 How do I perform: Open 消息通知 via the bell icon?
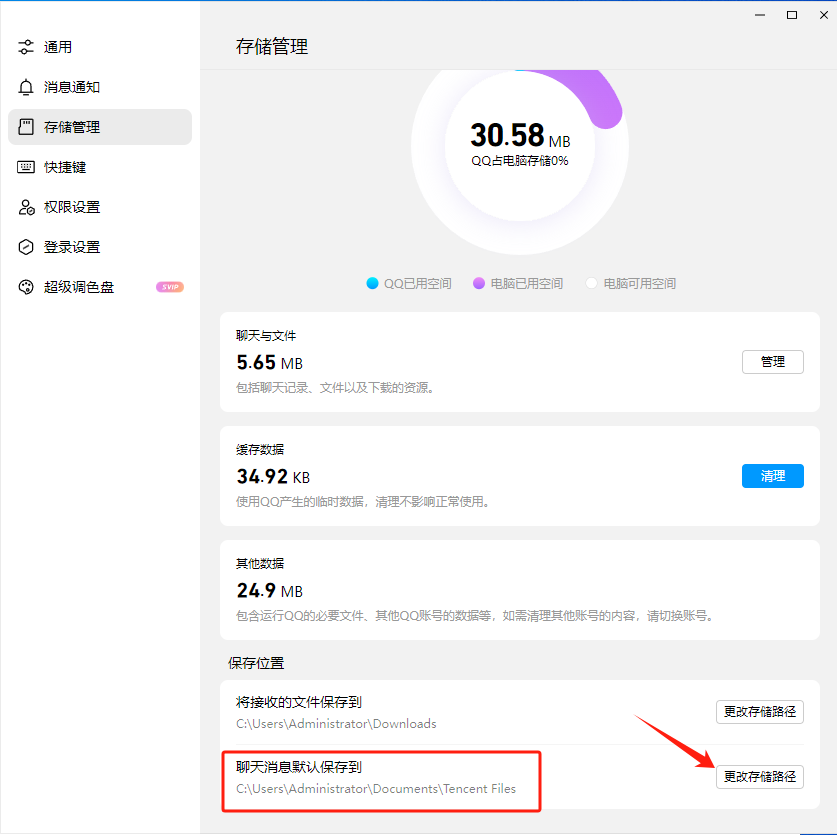[x=26, y=87]
